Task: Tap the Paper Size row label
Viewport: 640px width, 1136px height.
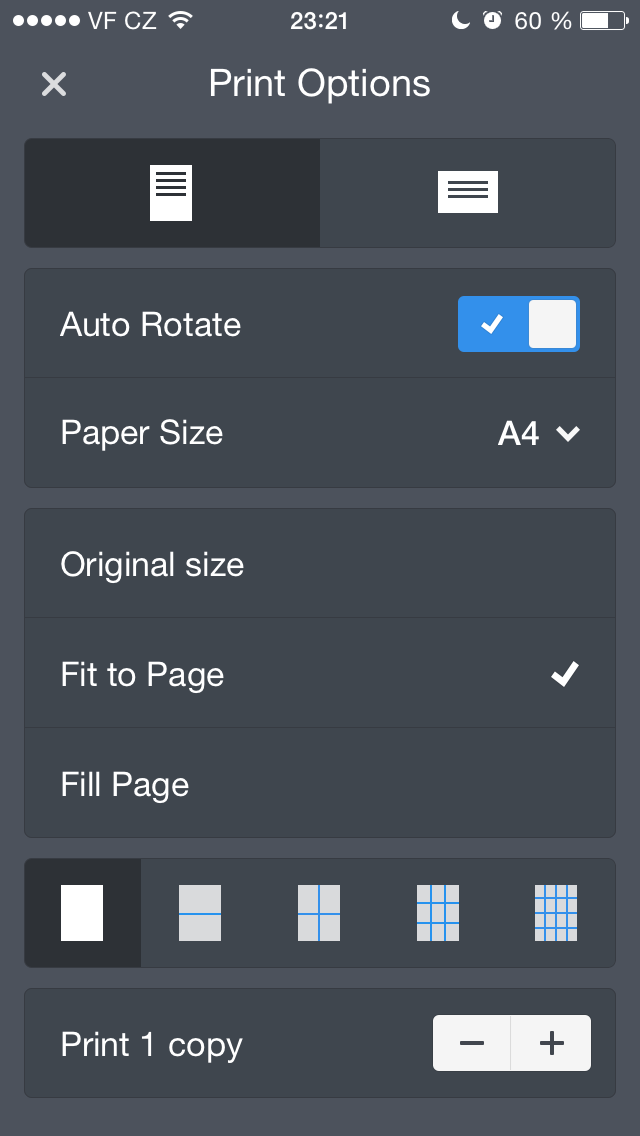Action: tap(142, 433)
